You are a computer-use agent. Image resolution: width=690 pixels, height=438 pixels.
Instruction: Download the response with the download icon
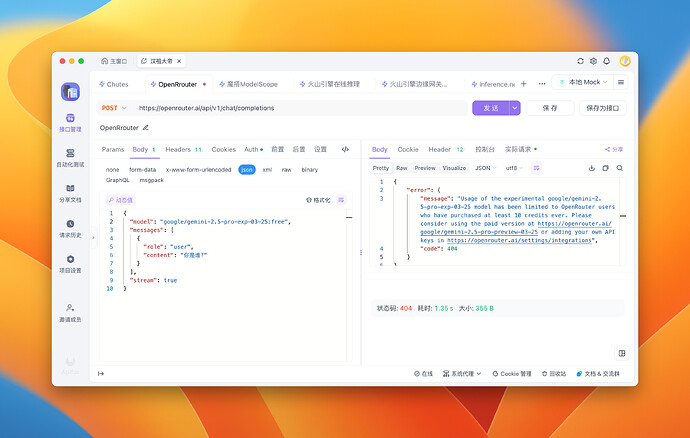[x=592, y=168]
